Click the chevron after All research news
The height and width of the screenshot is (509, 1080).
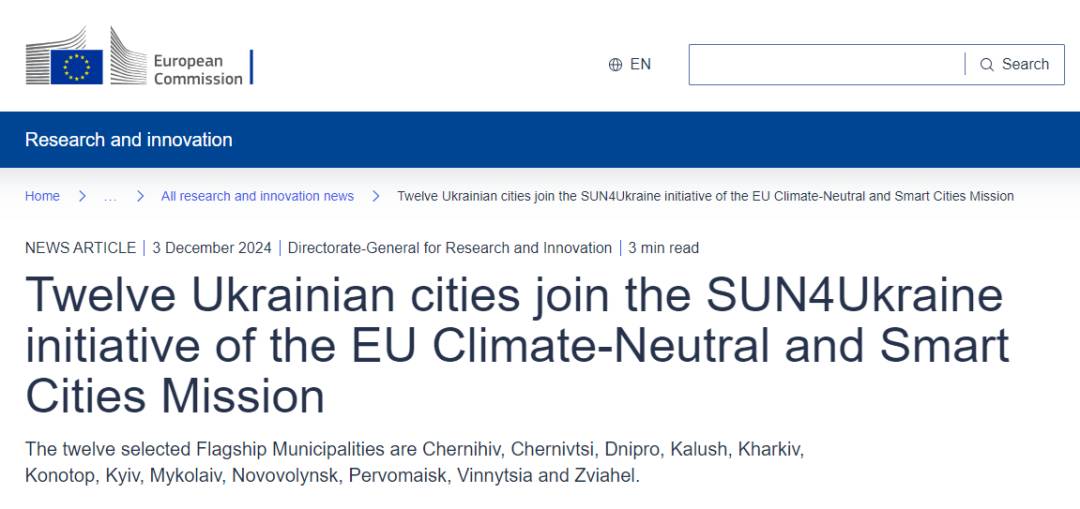[376, 196]
